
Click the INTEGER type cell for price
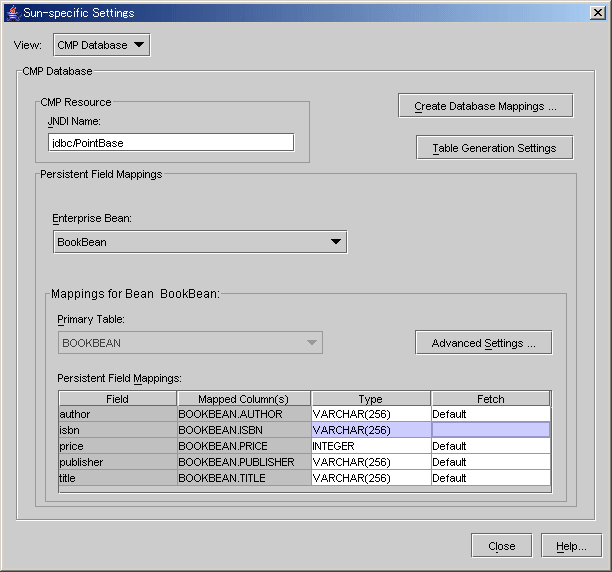click(371, 446)
